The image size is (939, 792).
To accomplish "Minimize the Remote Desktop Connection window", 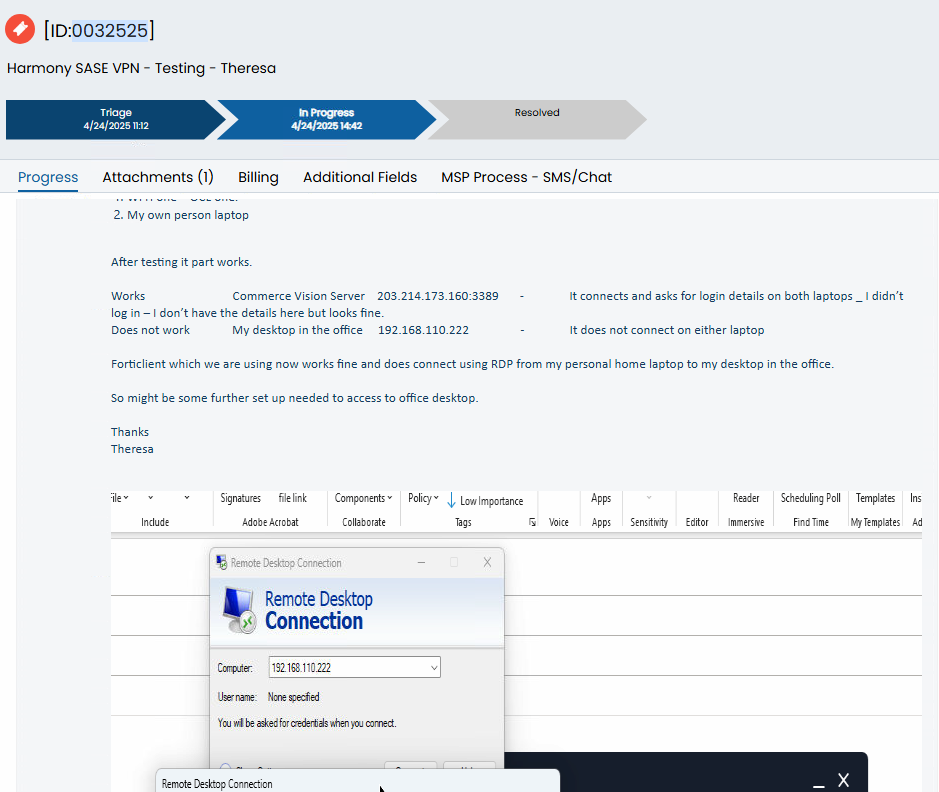I will click(422, 562).
